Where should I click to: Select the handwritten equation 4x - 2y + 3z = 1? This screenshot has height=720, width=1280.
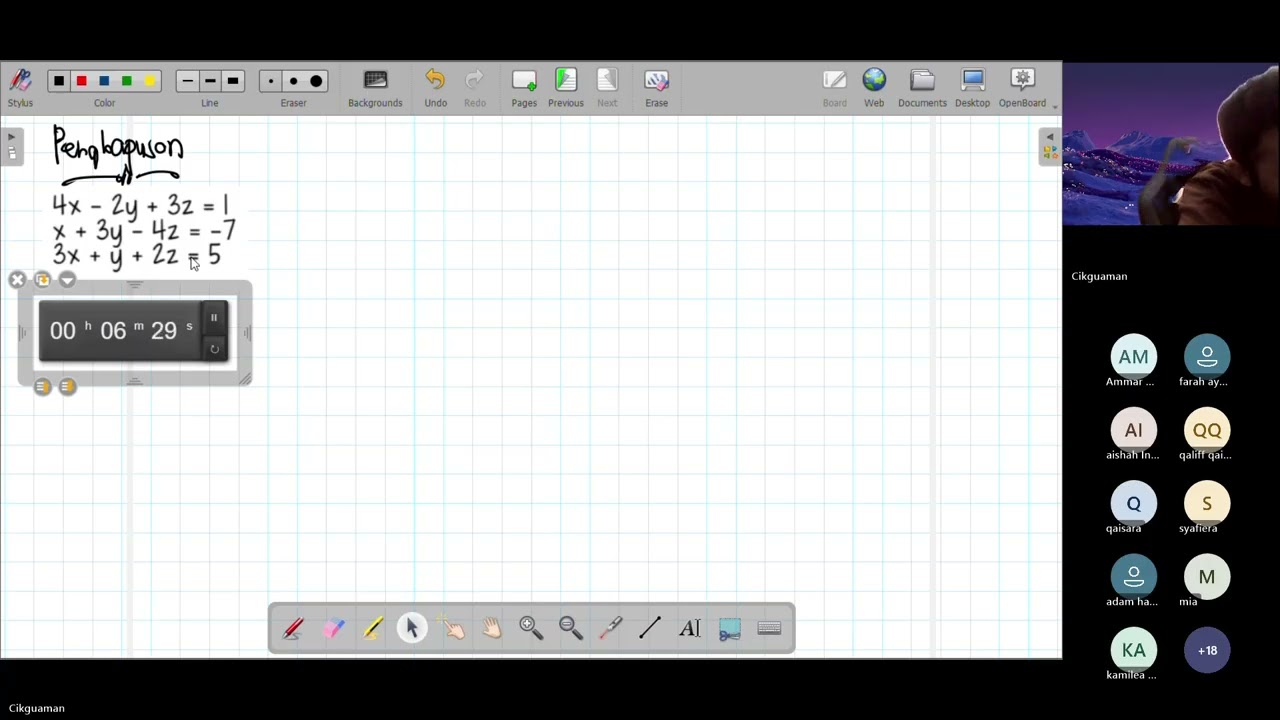[x=140, y=206]
